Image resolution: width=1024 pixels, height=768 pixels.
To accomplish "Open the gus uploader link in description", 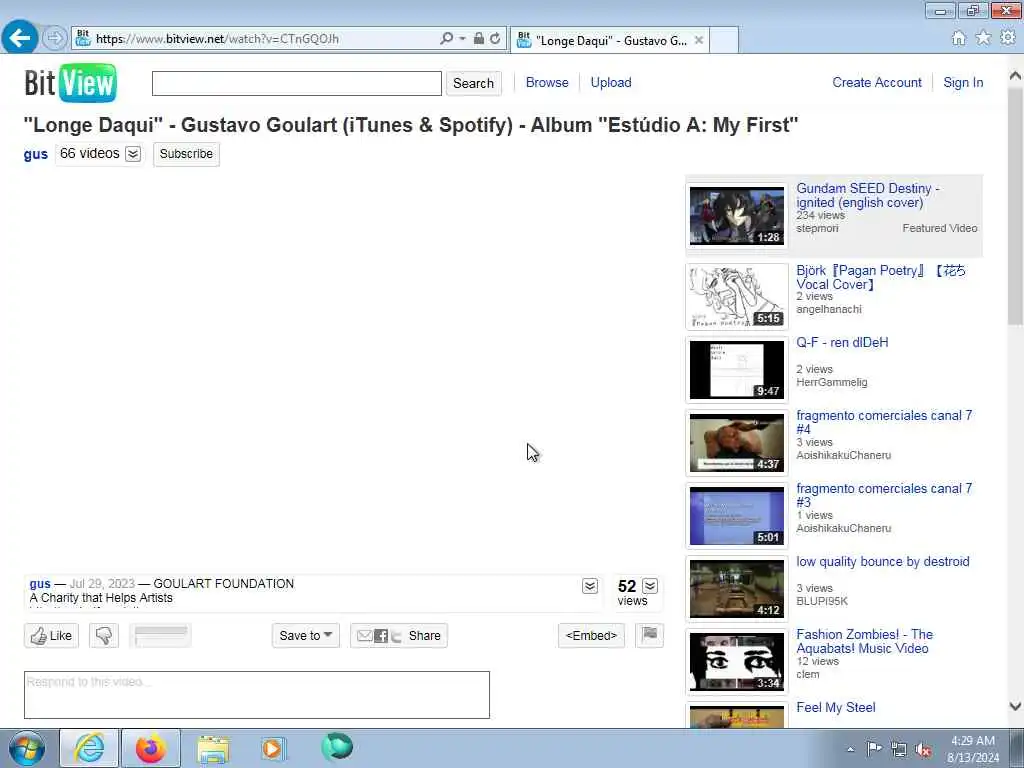I will click(40, 584).
